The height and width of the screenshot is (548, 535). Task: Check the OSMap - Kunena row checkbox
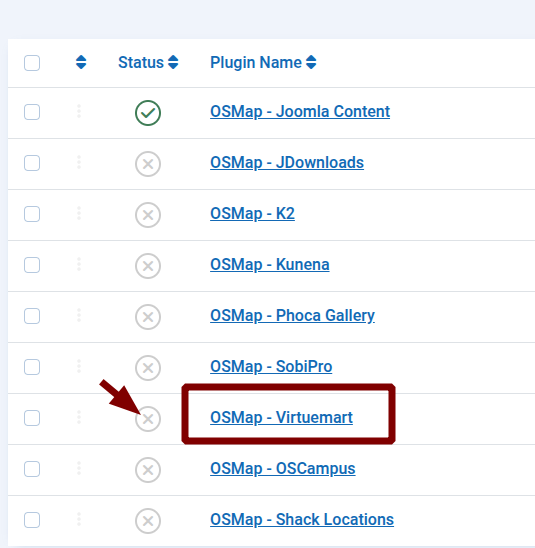click(32, 265)
